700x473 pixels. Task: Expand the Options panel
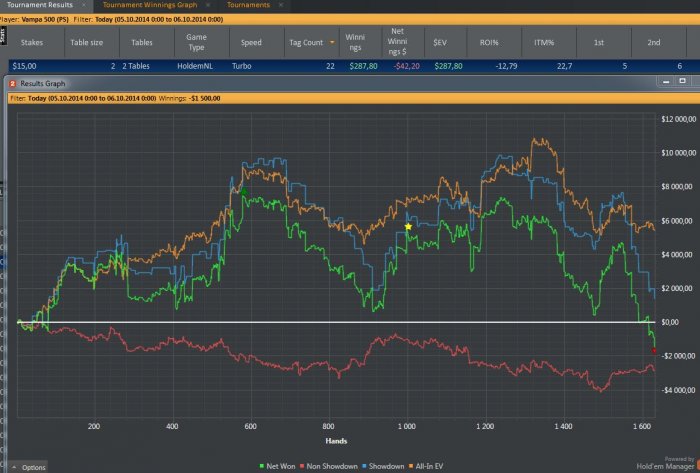tap(28, 467)
